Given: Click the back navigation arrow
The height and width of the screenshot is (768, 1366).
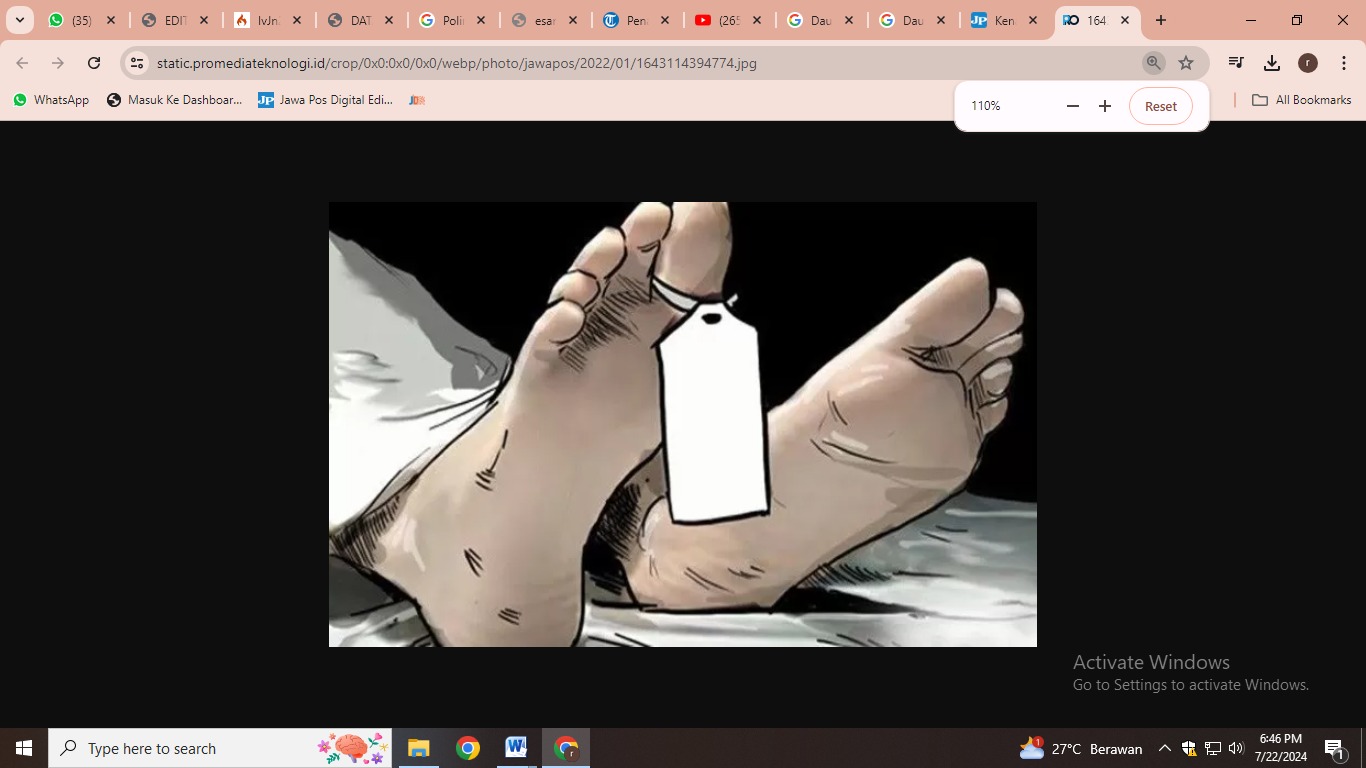Looking at the screenshot, I should coord(21,62).
